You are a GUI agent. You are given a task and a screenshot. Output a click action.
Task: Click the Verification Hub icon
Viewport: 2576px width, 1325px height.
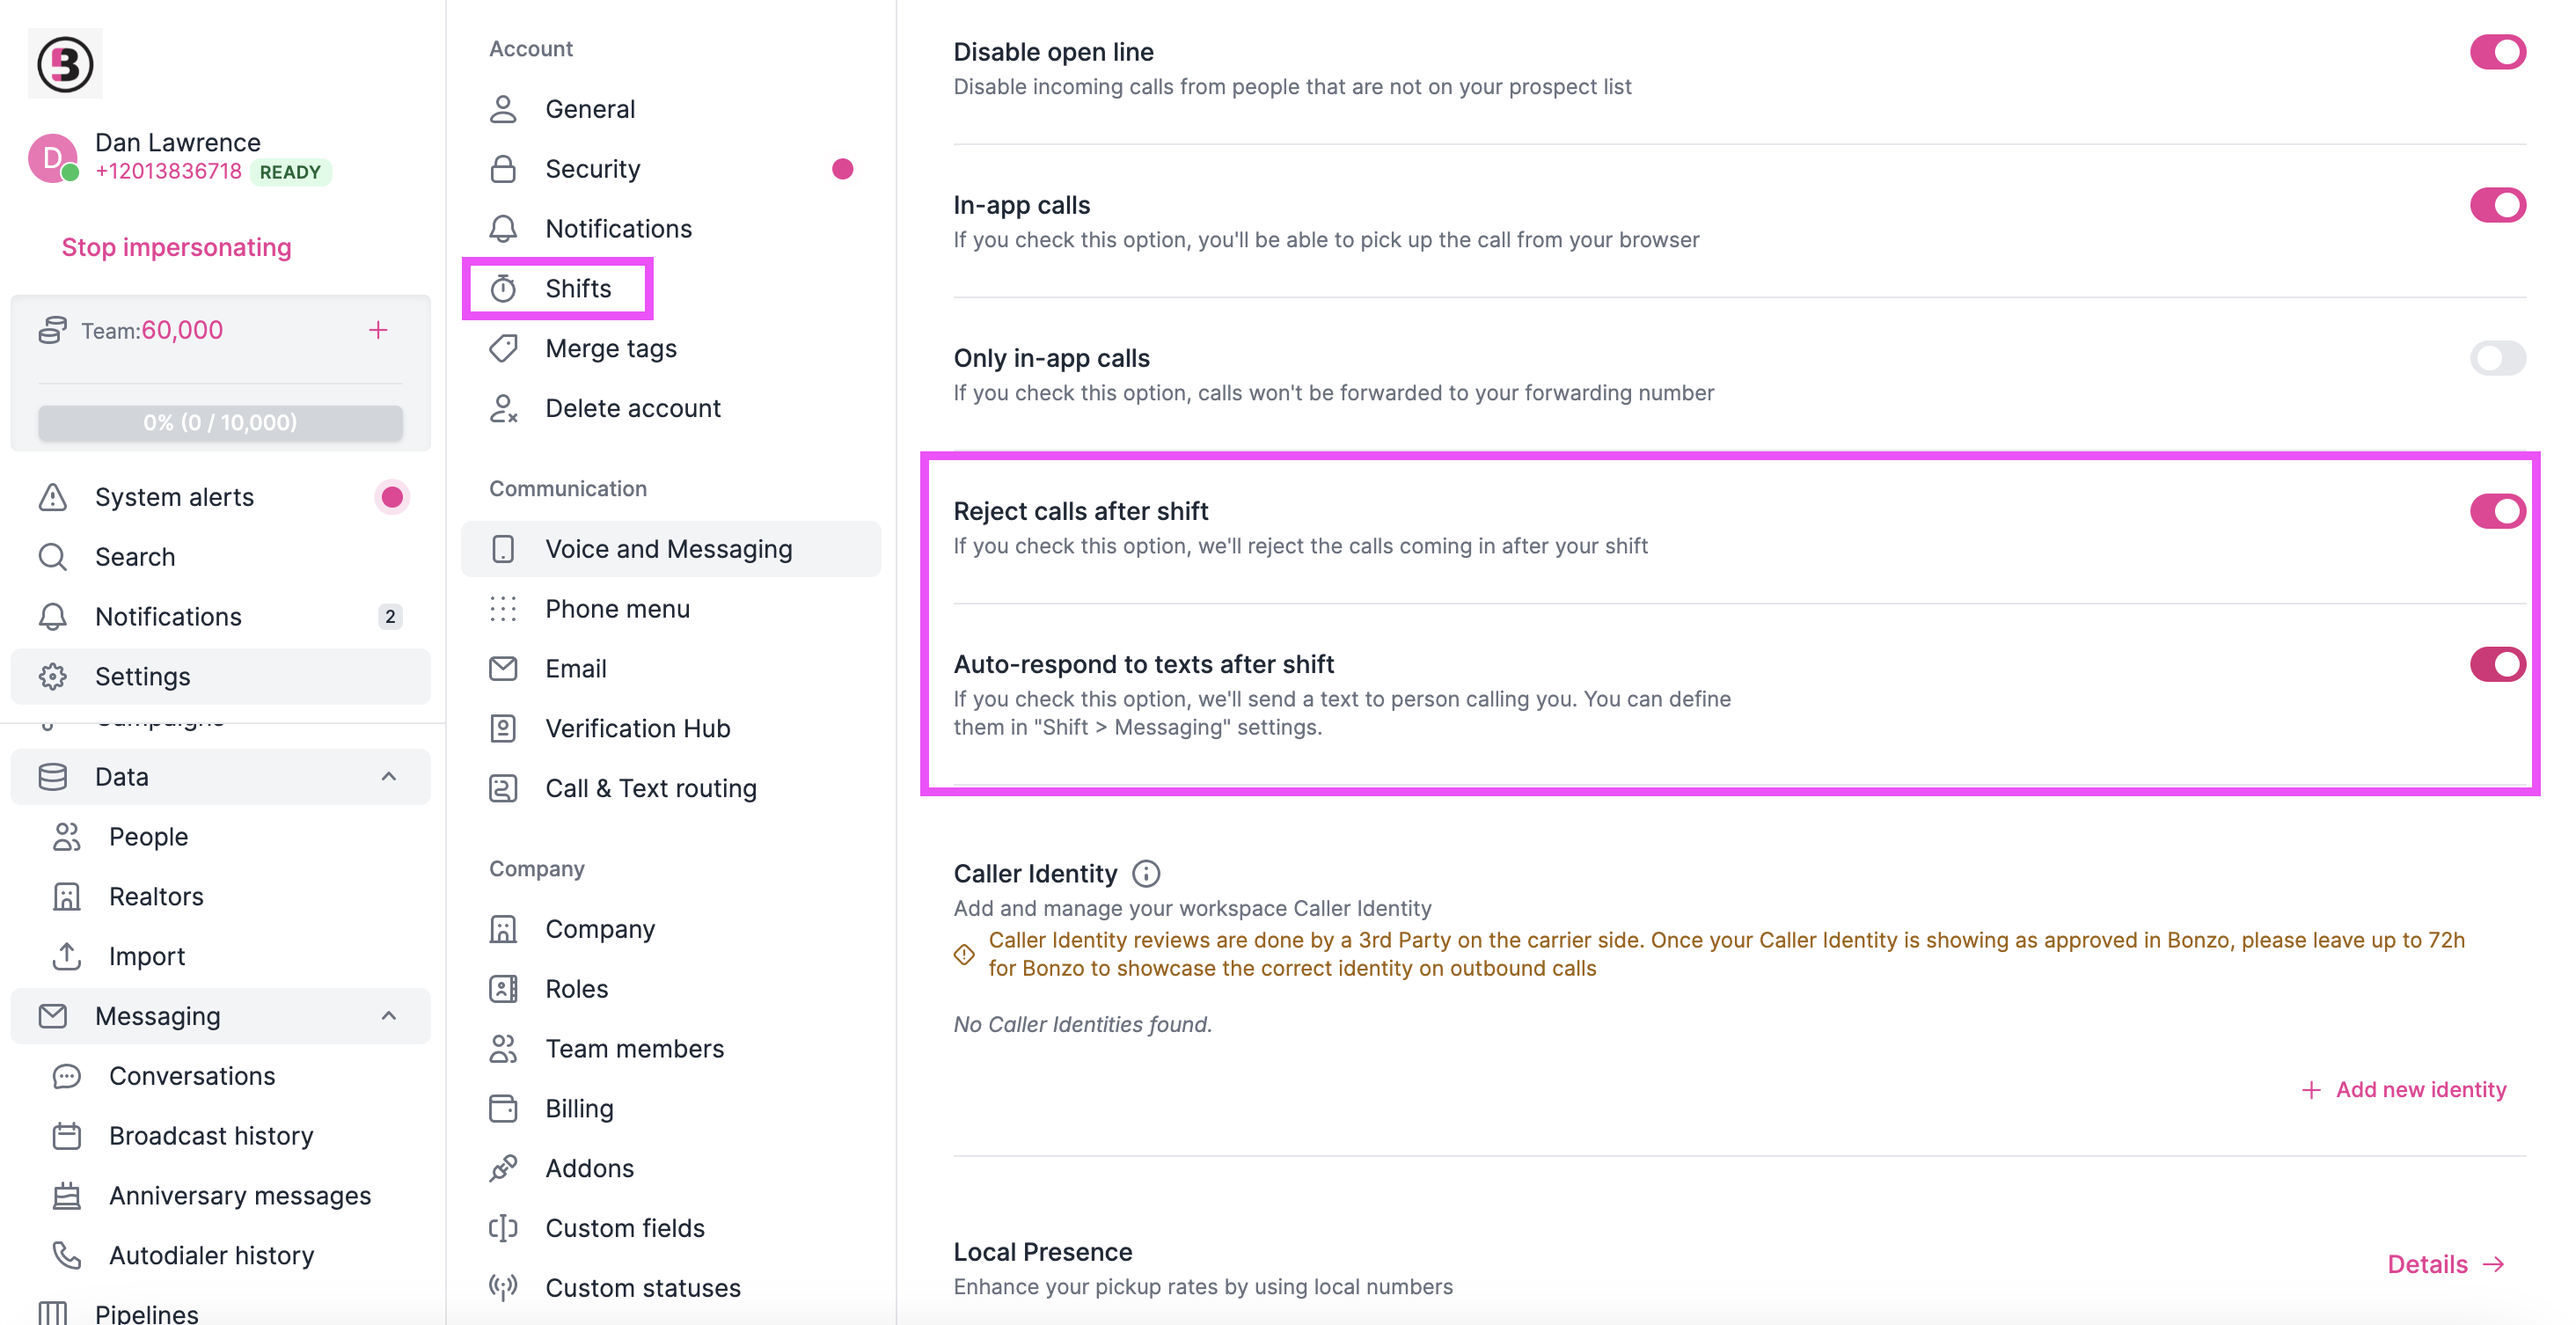(504, 728)
